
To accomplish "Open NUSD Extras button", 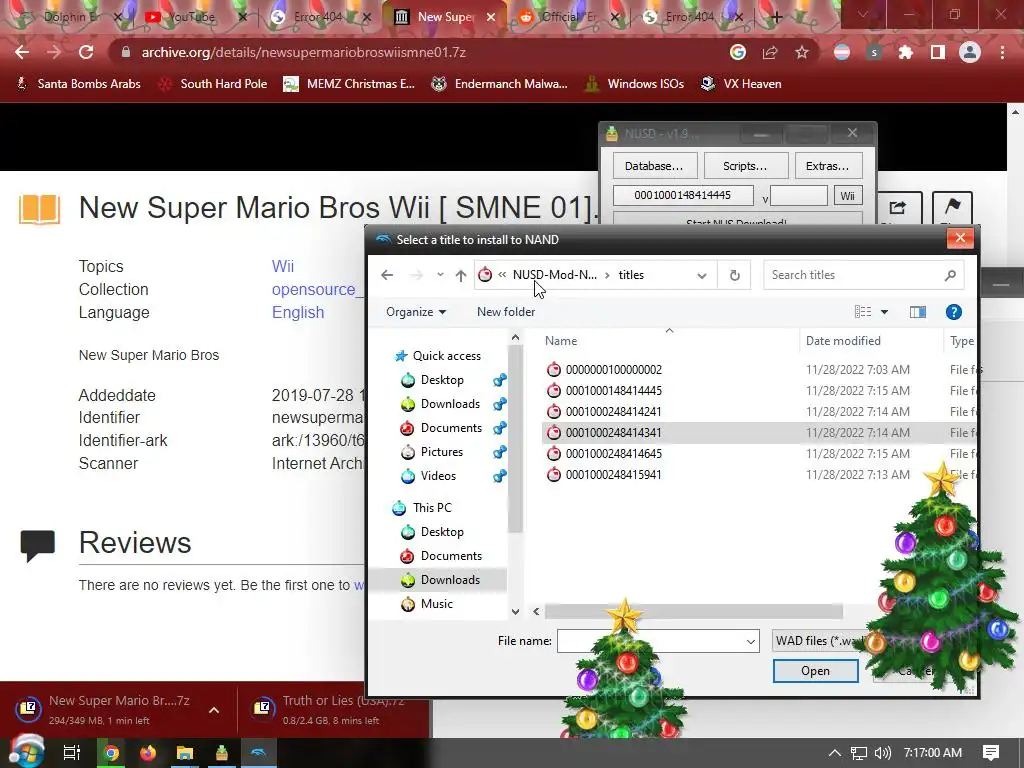I will [827, 166].
